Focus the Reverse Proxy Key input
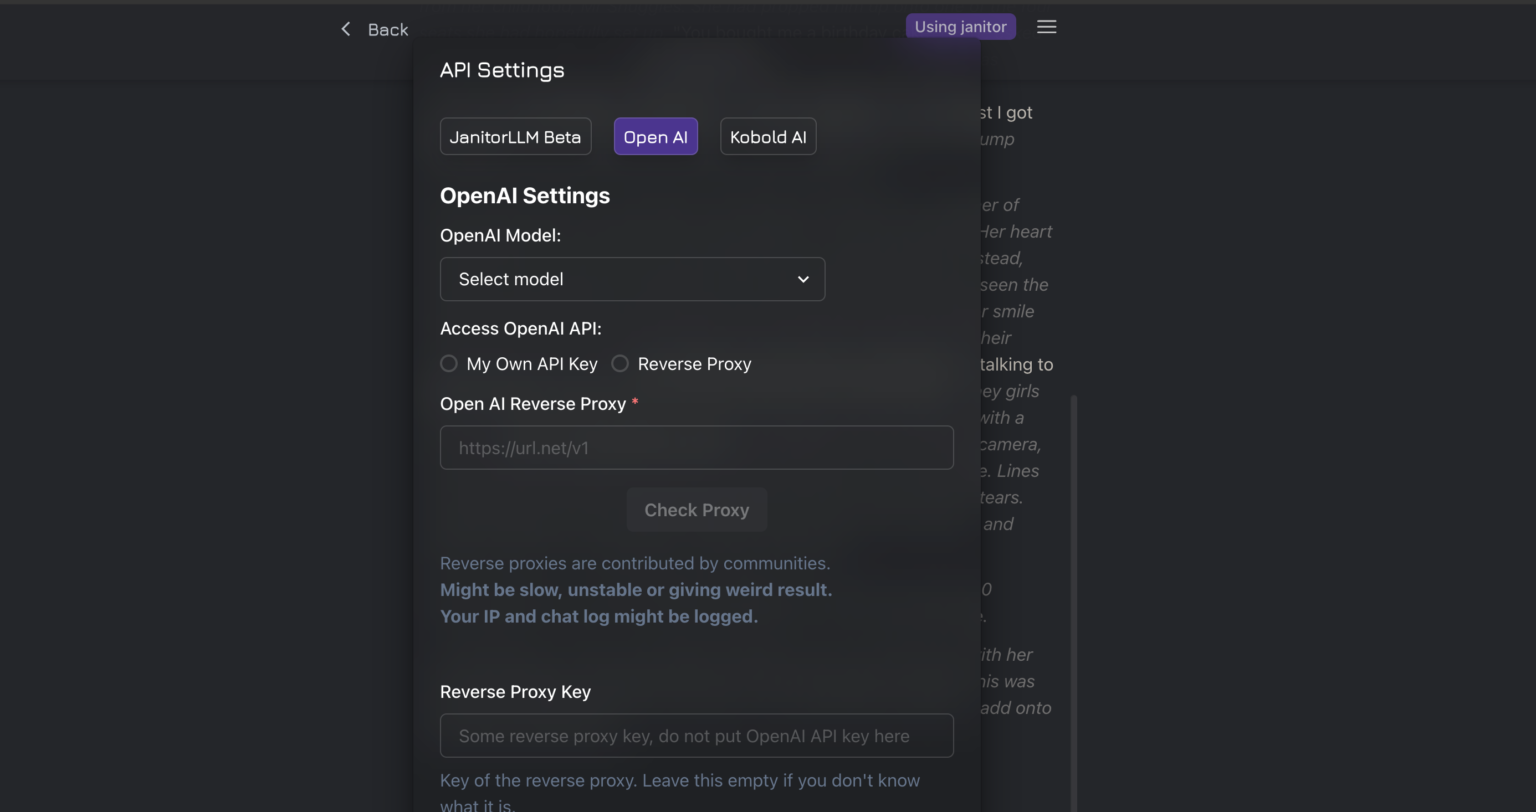 tap(697, 735)
